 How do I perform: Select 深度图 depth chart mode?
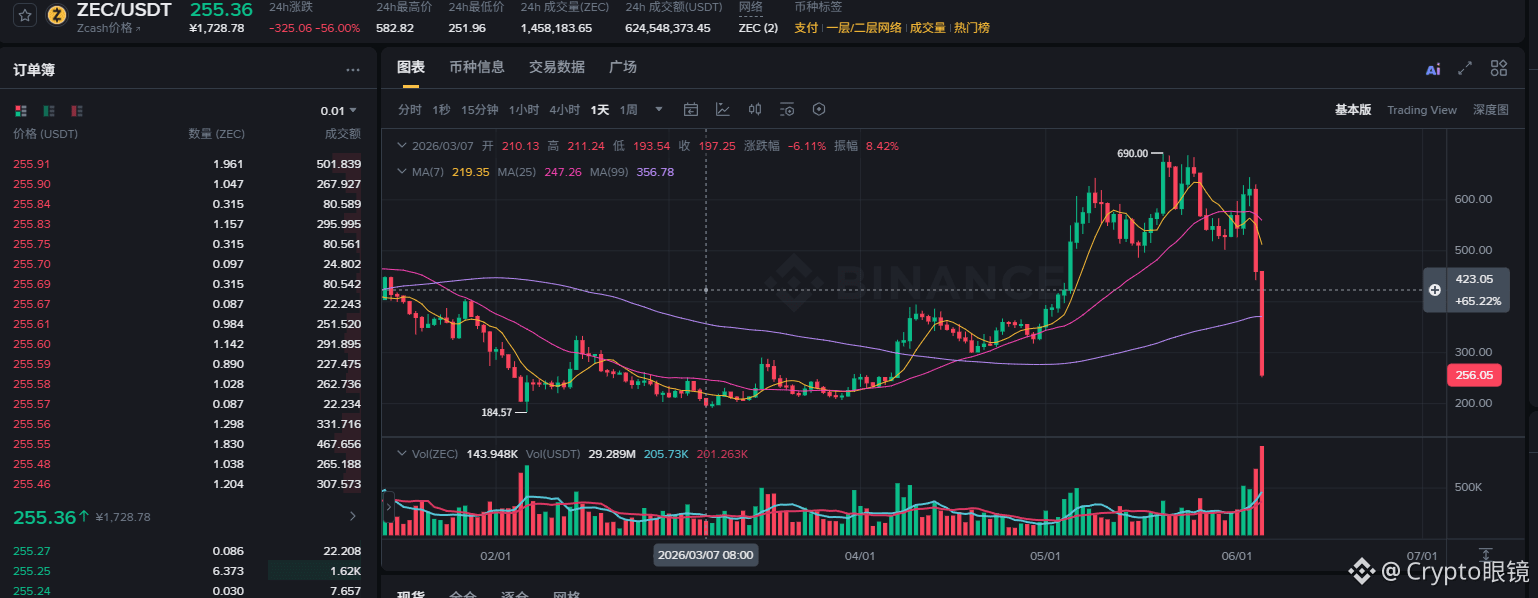tap(1491, 110)
